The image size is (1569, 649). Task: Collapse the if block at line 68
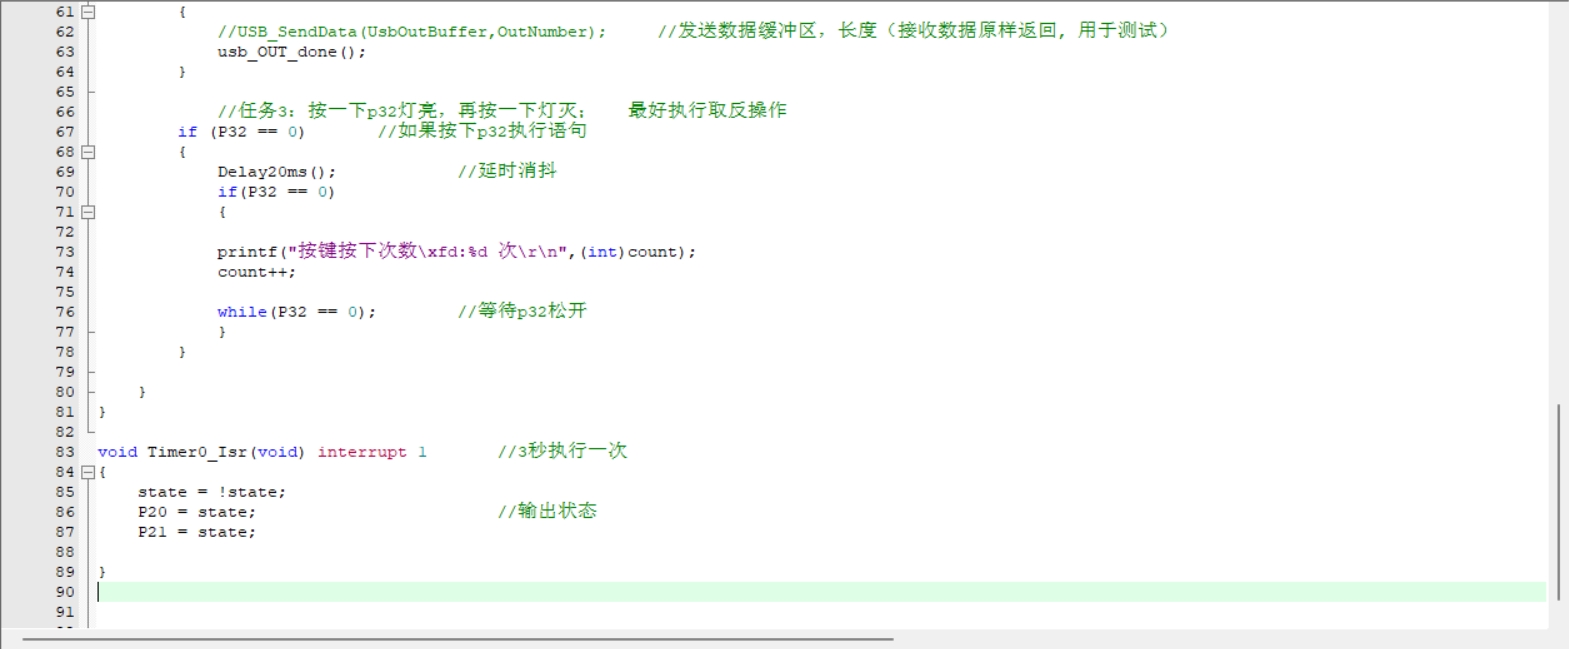tap(88, 152)
